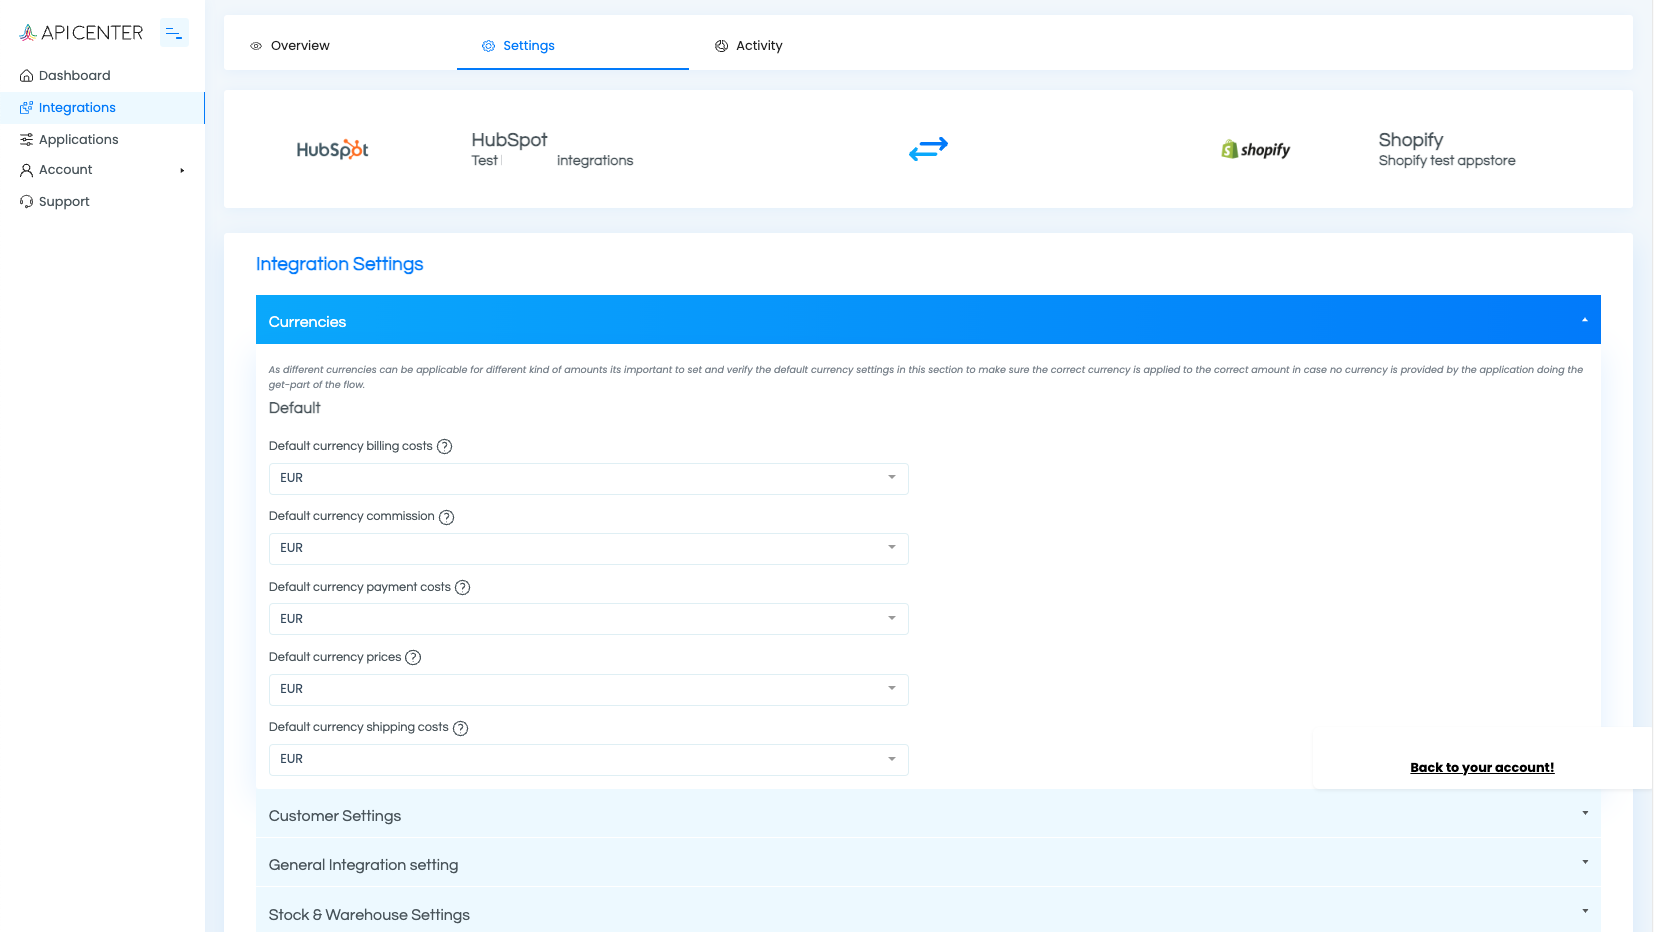Image resolution: width=1658 pixels, height=932 pixels.
Task: Show help for default currency prices
Action: point(413,658)
